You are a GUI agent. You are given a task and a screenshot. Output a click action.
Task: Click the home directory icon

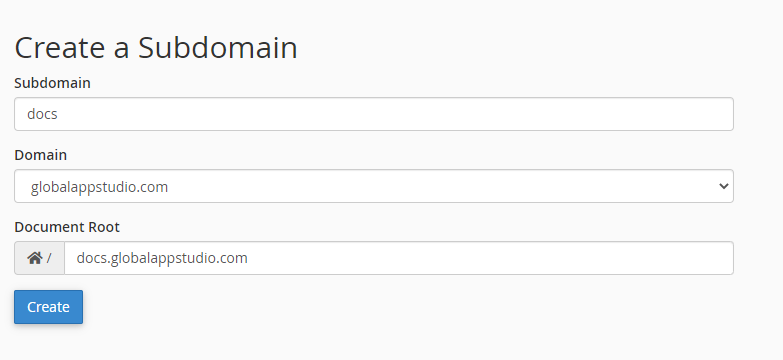coord(34,258)
